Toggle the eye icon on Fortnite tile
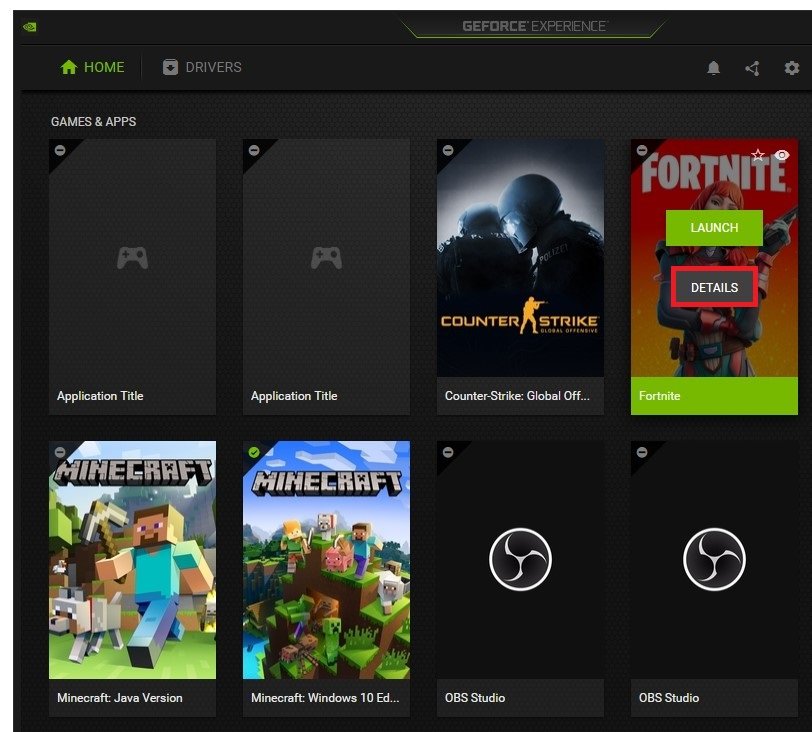The image size is (812, 732). 782,155
